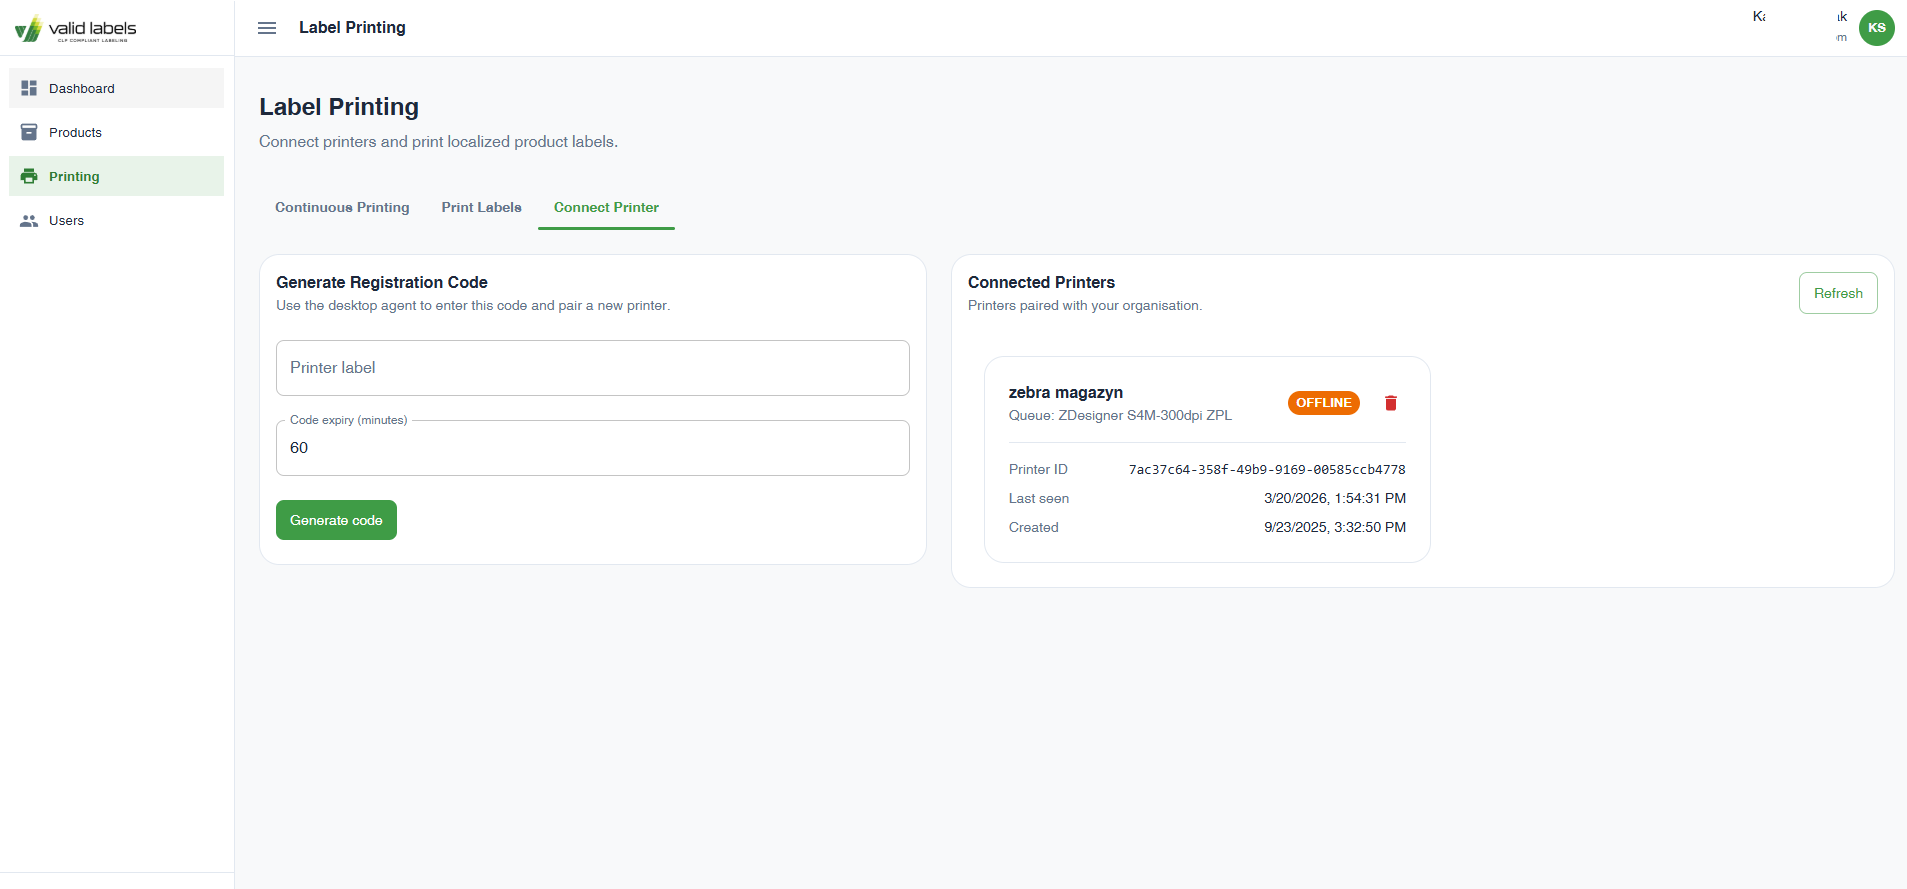Refresh the Connected Printers list
Screen dimensions: 1907x889
coord(1837,293)
